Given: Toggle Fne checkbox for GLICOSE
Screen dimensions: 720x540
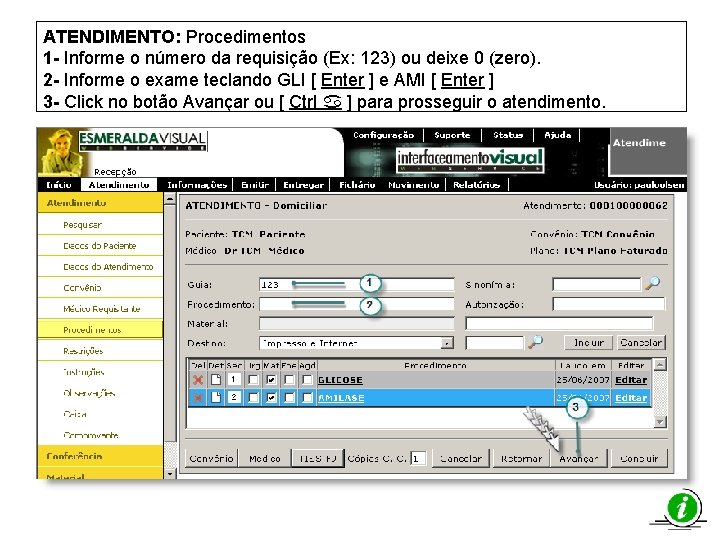Looking at the screenshot, I should click(289, 380).
